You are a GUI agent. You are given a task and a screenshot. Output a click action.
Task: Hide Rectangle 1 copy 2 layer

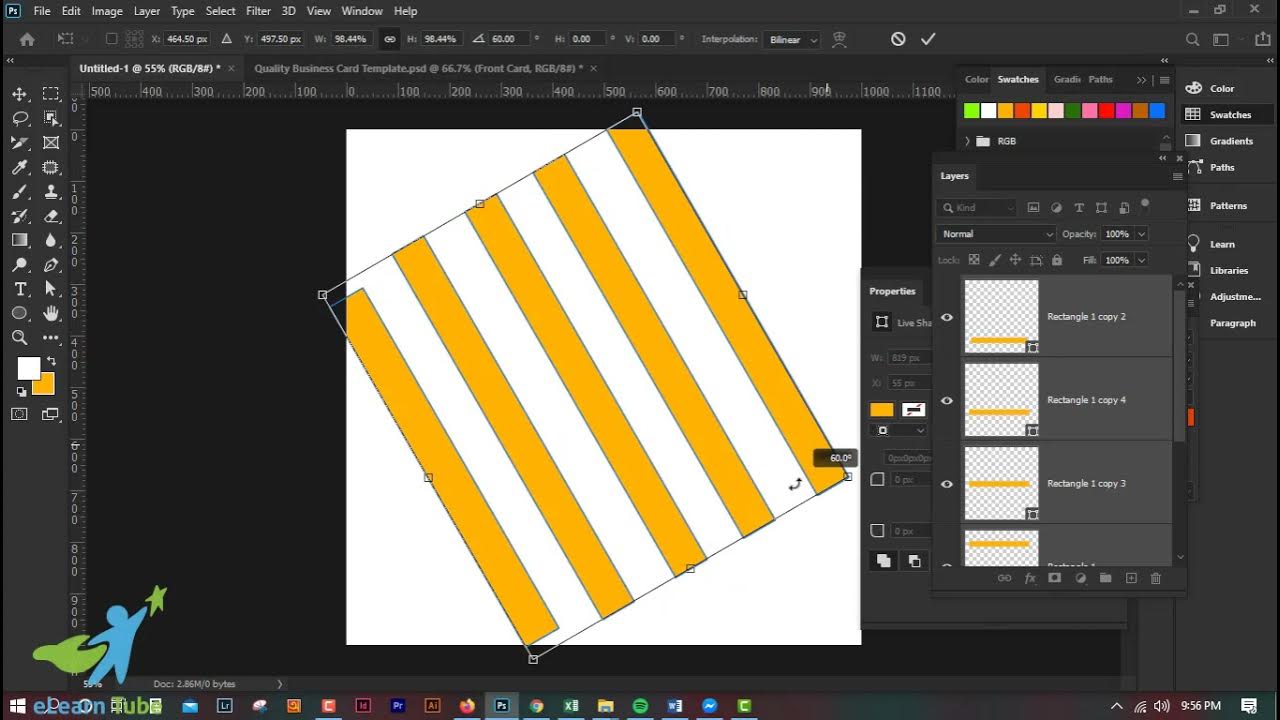pyautogui.click(x=947, y=317)
